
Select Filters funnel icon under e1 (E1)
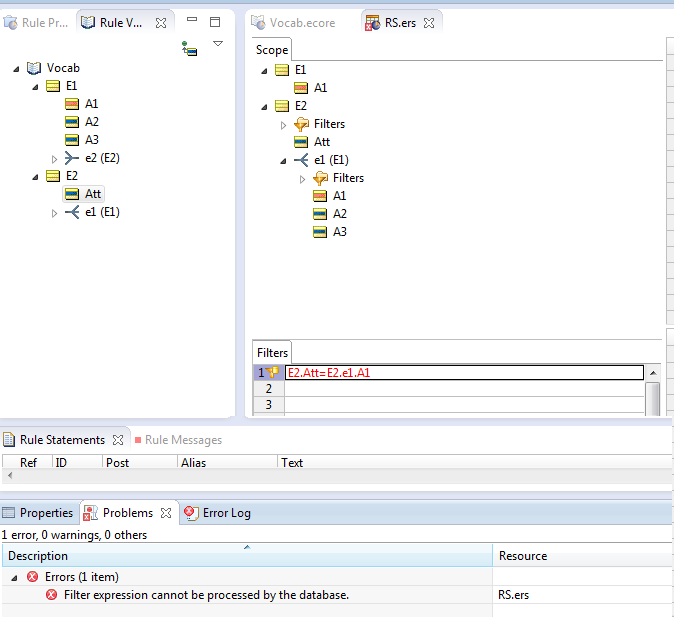320,178
